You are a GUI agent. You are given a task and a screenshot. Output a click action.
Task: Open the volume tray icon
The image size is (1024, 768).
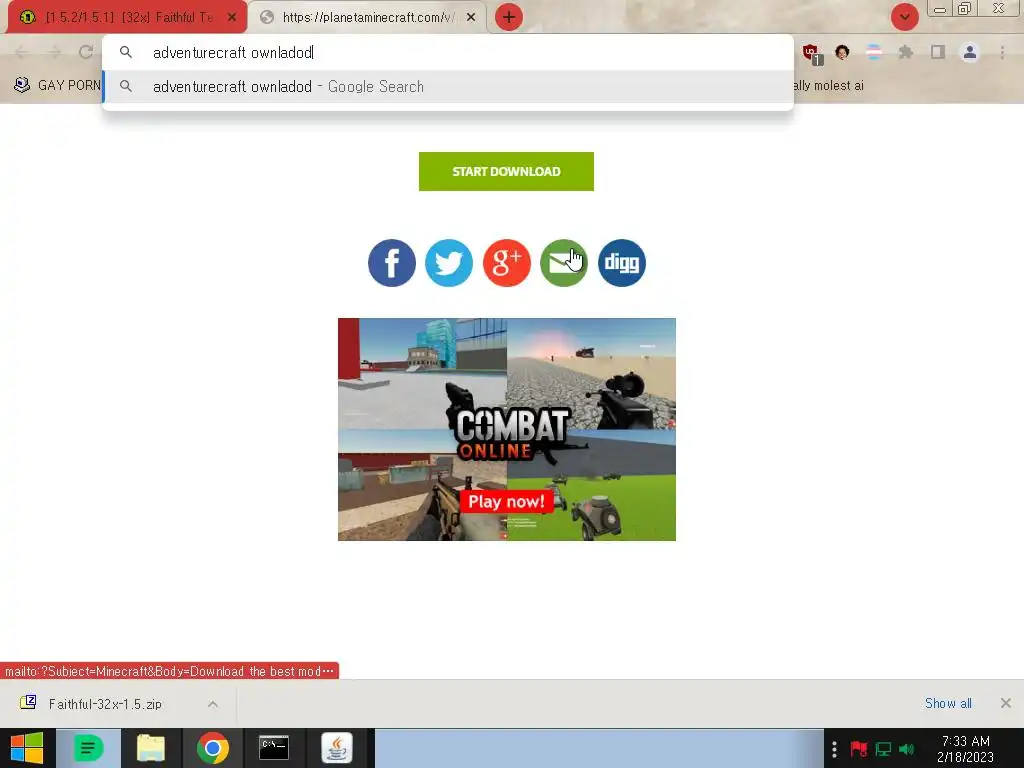point(906,749)
